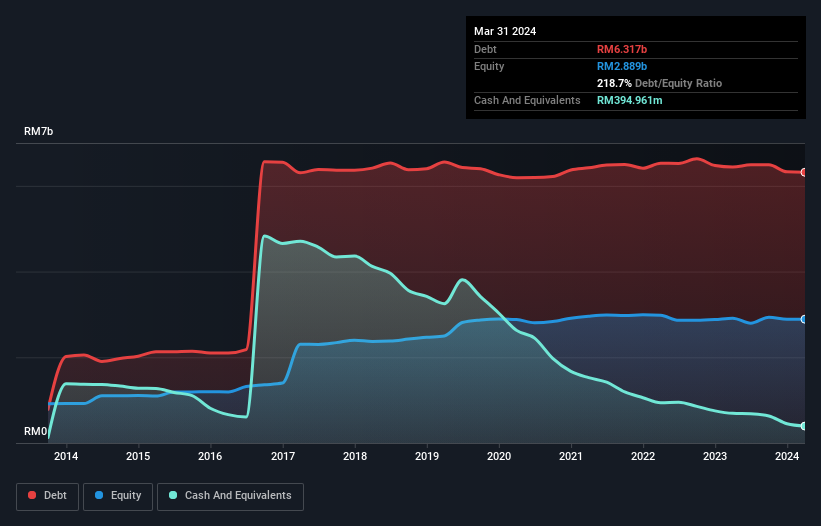The image size is (821, 526).
Task: Click the 2018 x-axis label
Action: [355, 456]
